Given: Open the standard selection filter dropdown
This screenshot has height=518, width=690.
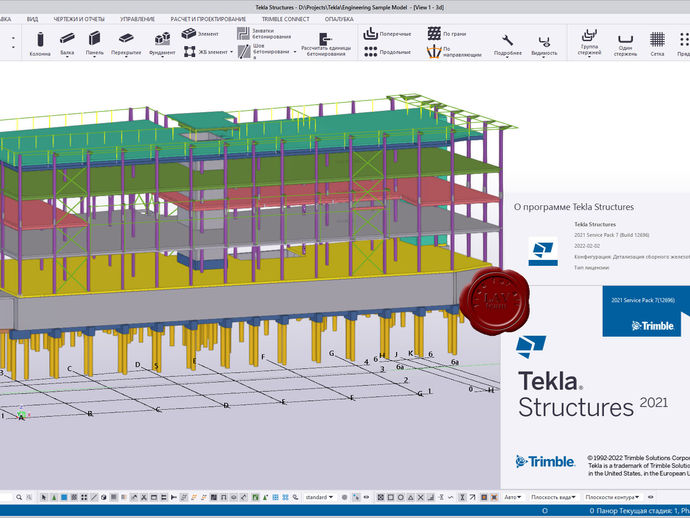Looking at the screenshot, I should pyautogui.click(x=319, y=497).
